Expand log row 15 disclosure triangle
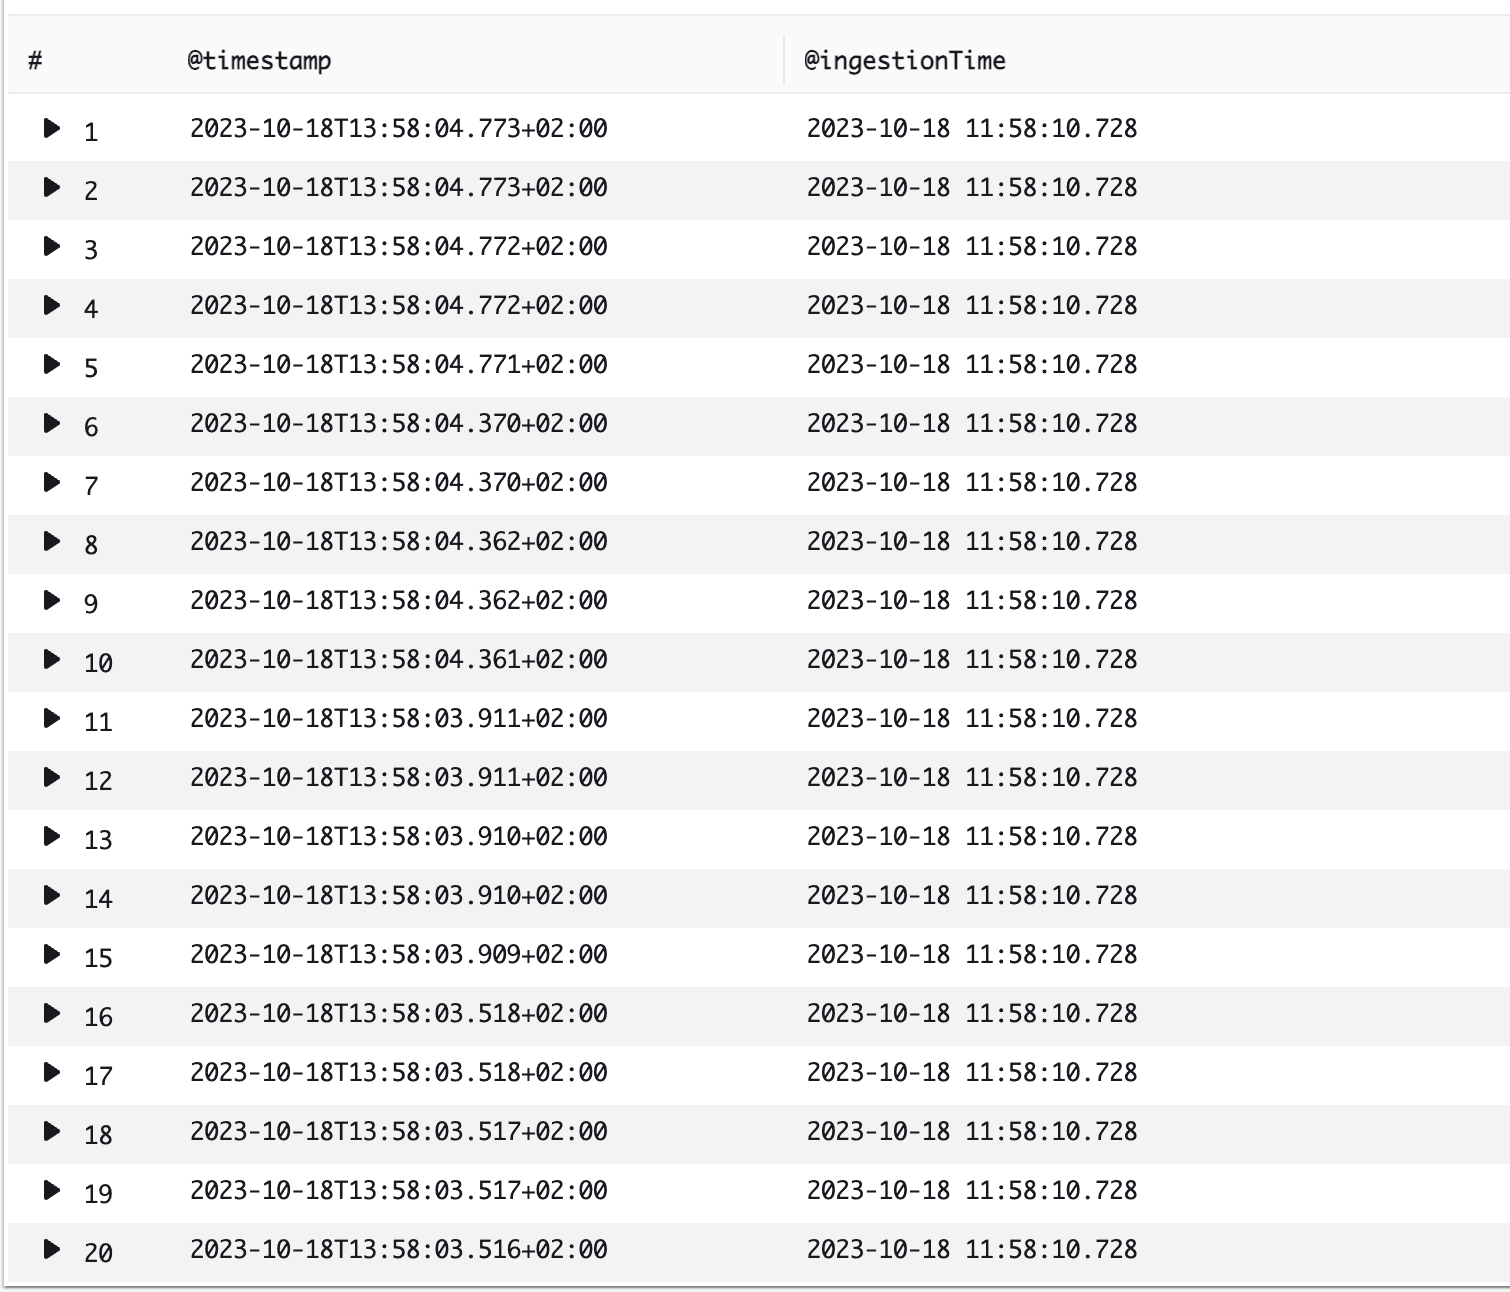The image size is (1510, 1292). 52,954
